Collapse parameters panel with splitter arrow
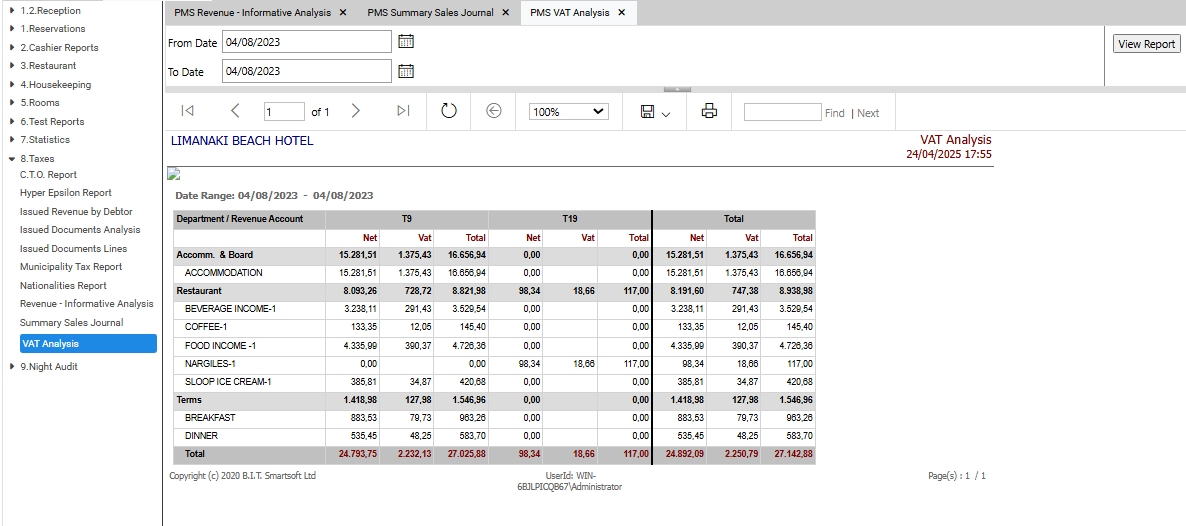 pyautogui.click(x=677, y=89)
